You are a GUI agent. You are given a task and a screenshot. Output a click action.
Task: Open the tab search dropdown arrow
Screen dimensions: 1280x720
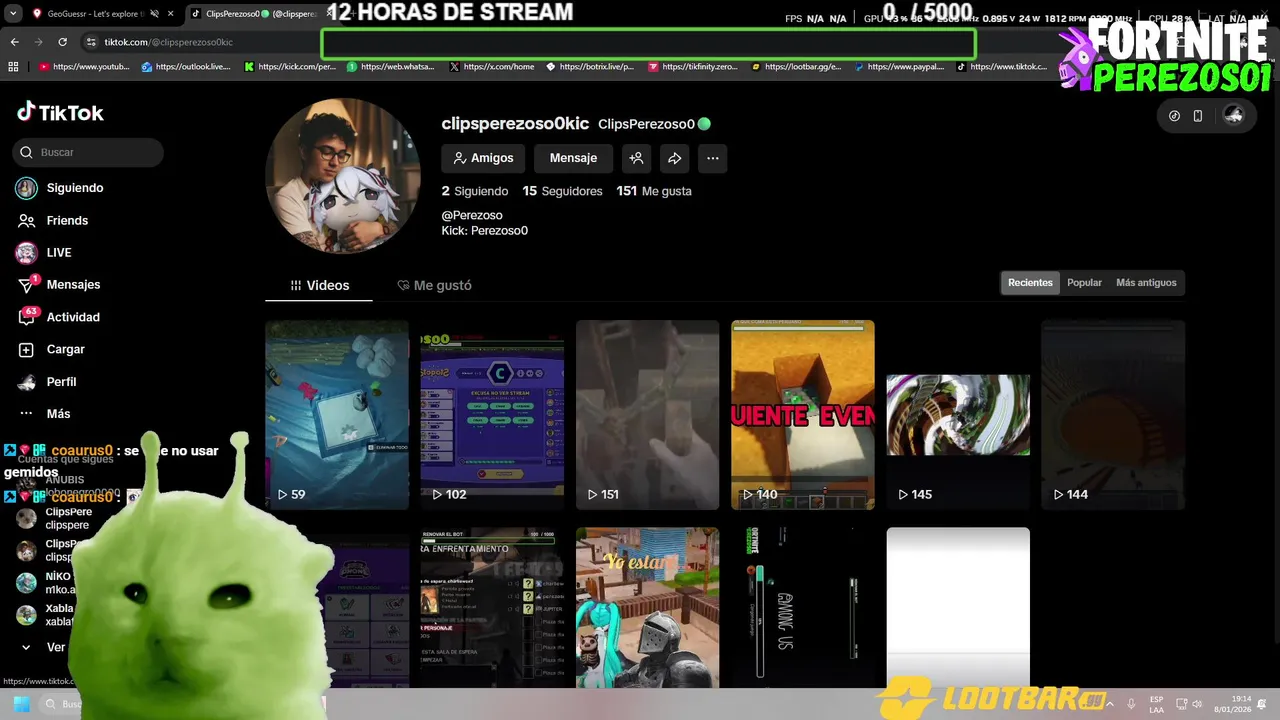coord(13,14)
